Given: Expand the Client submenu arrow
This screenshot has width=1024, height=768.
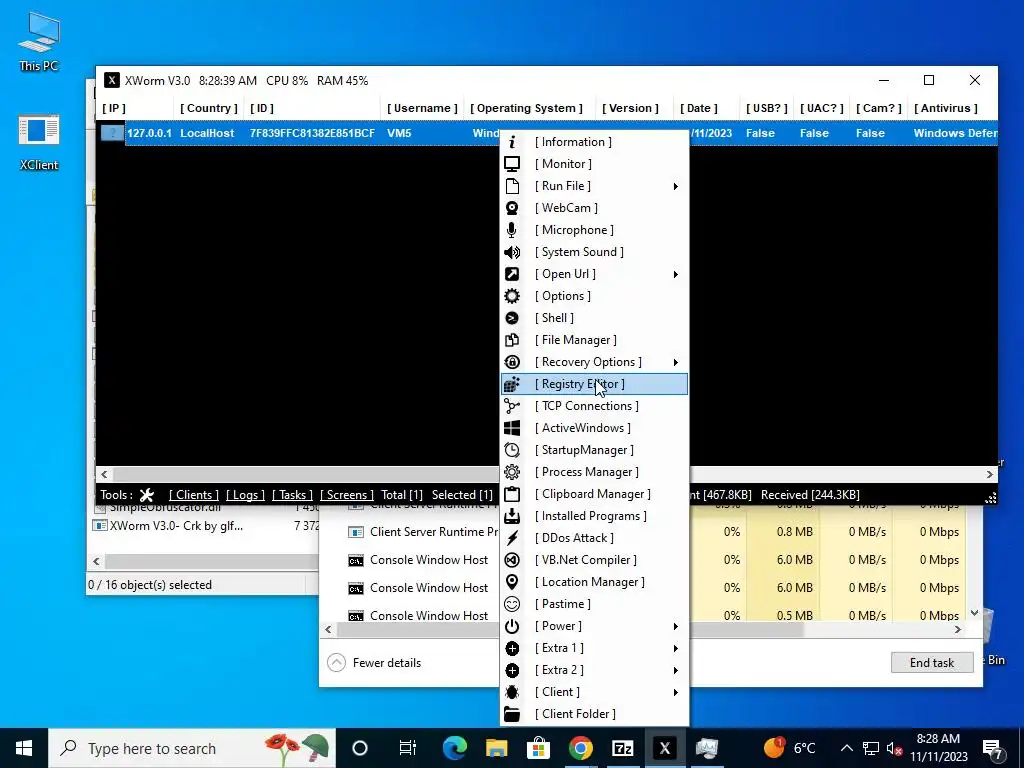Looking at the screenshot, I should point(676,692).
